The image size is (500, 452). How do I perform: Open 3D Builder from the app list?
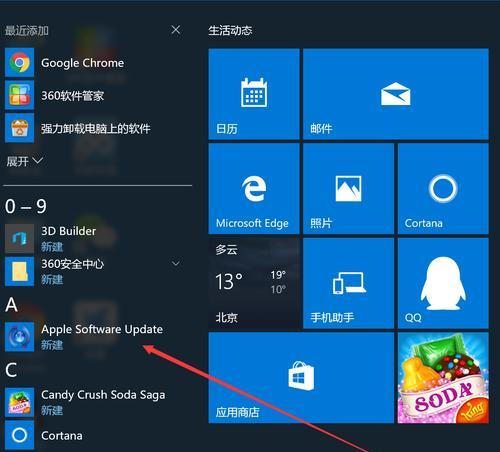(97, 238)
